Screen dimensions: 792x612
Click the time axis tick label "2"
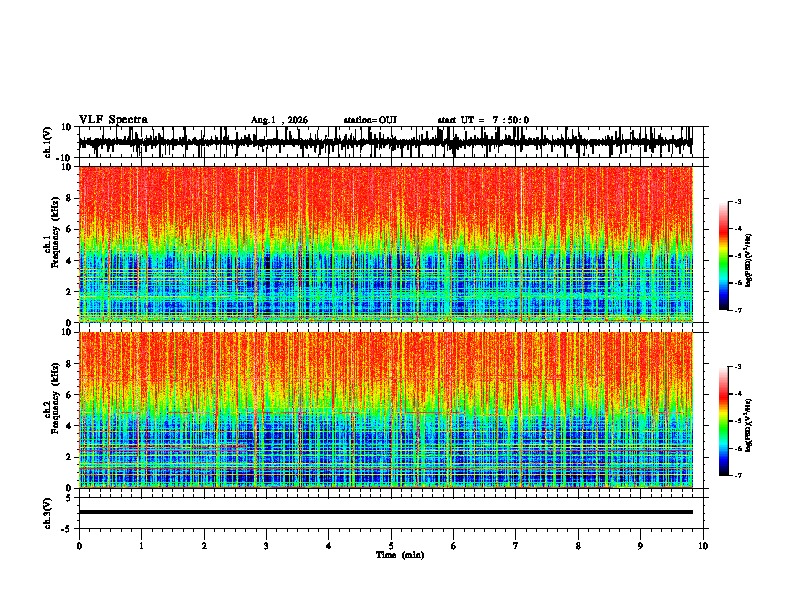[x=204, y=546]
